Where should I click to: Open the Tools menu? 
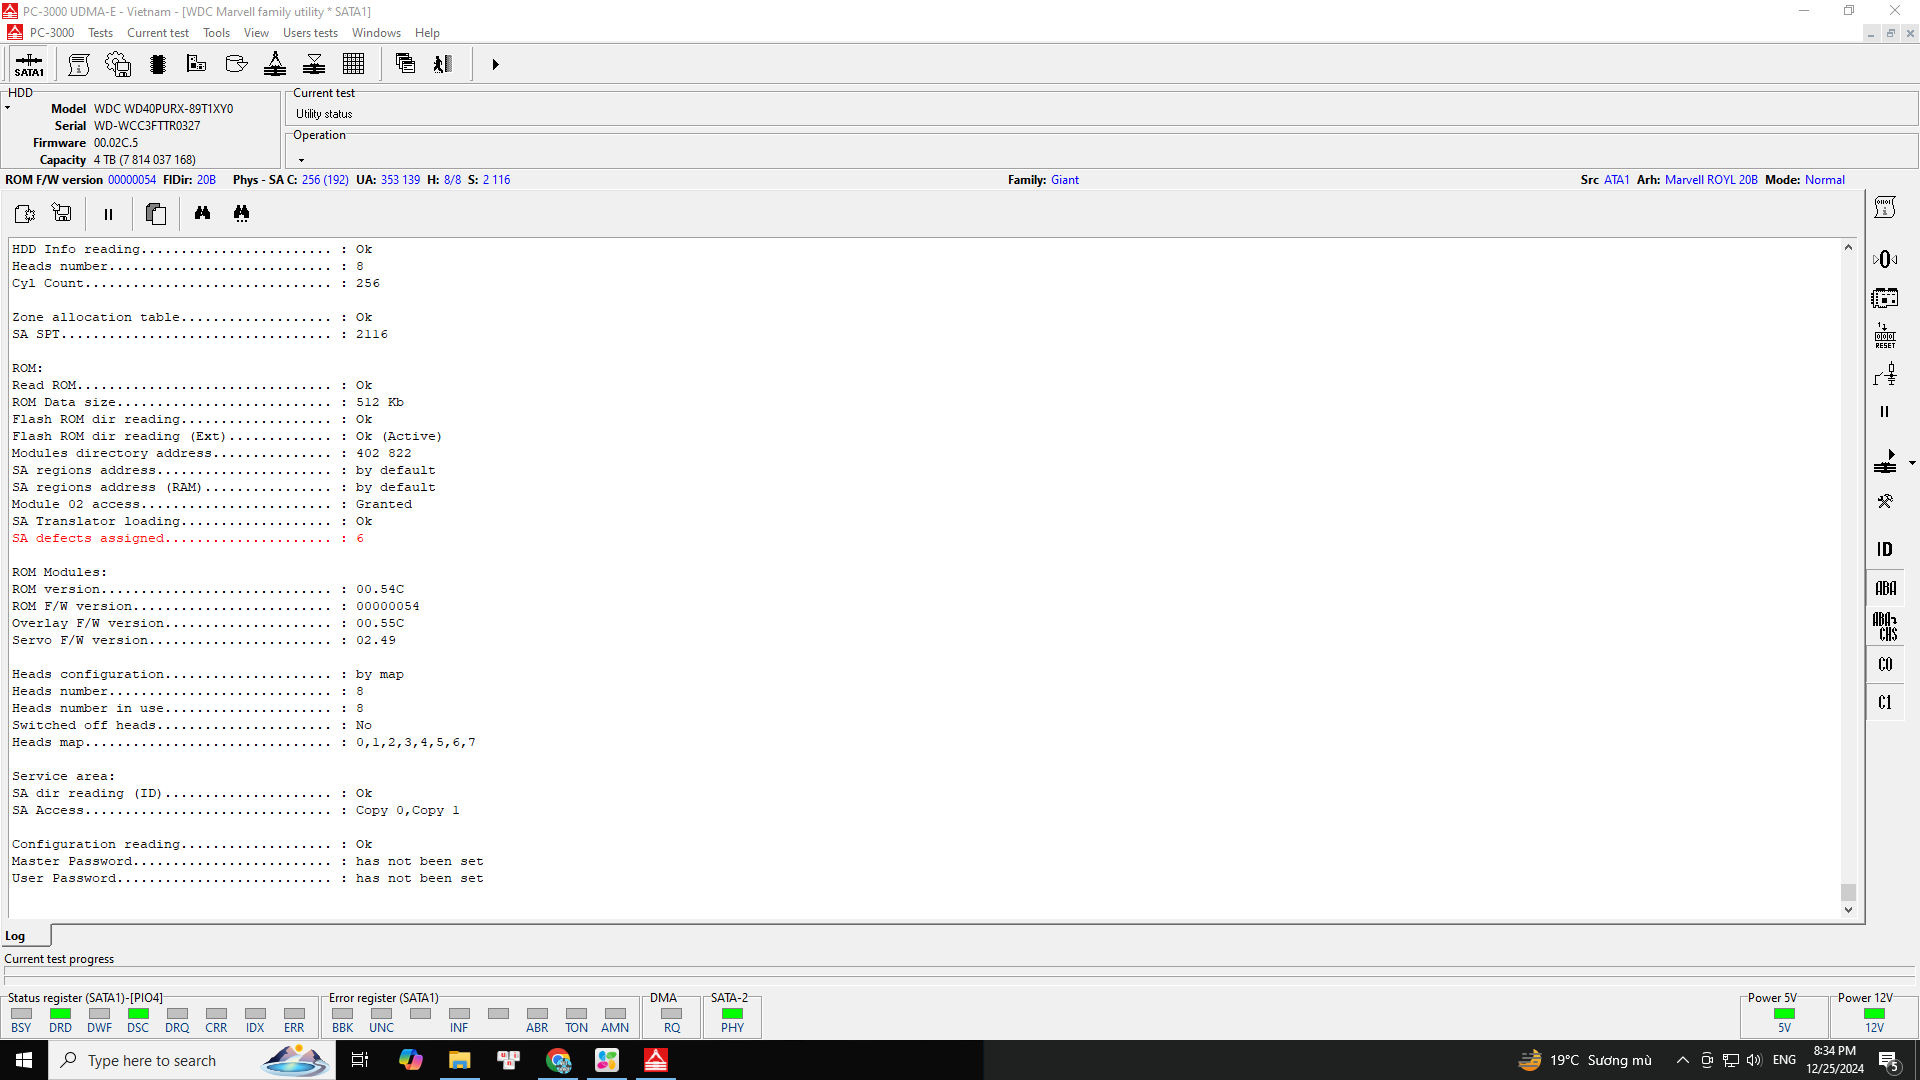[216, 33]
